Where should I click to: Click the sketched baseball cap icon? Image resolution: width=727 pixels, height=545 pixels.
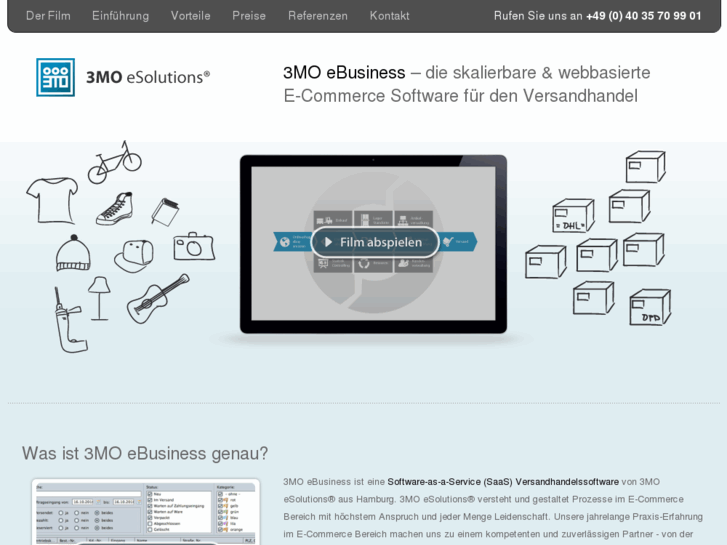134,256
